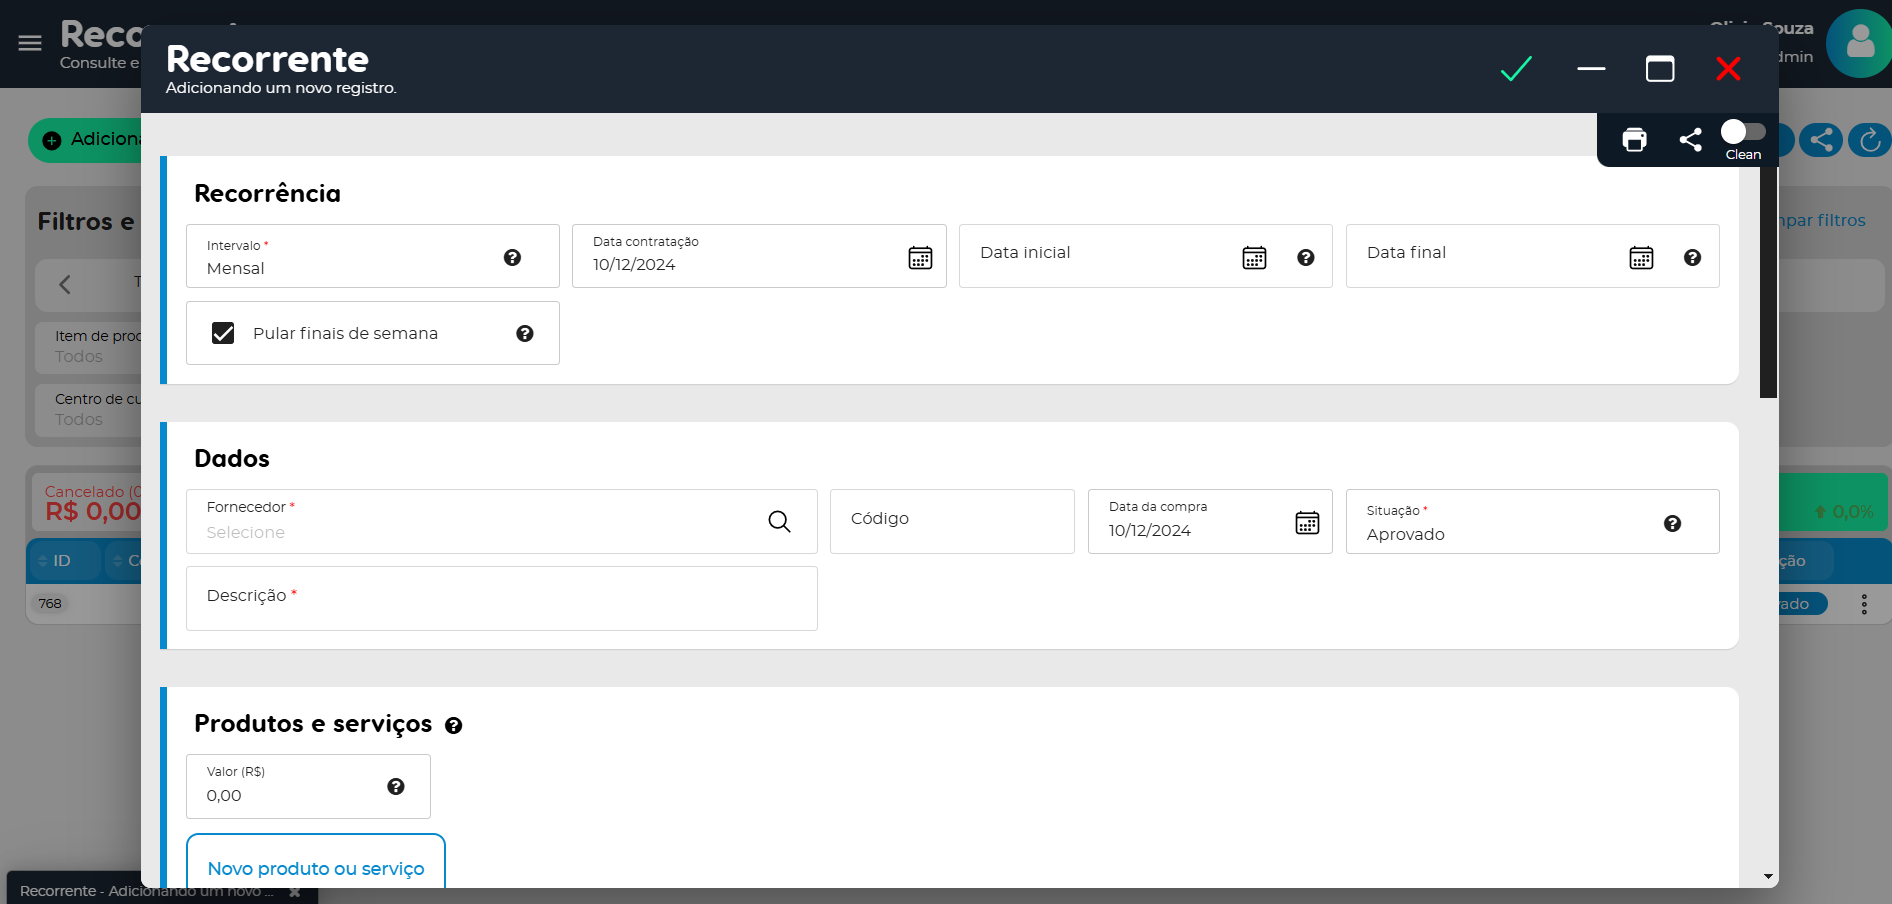Open the hamburger menu
This screenshot has width=1892, height=904.
[x=30, y=43]
